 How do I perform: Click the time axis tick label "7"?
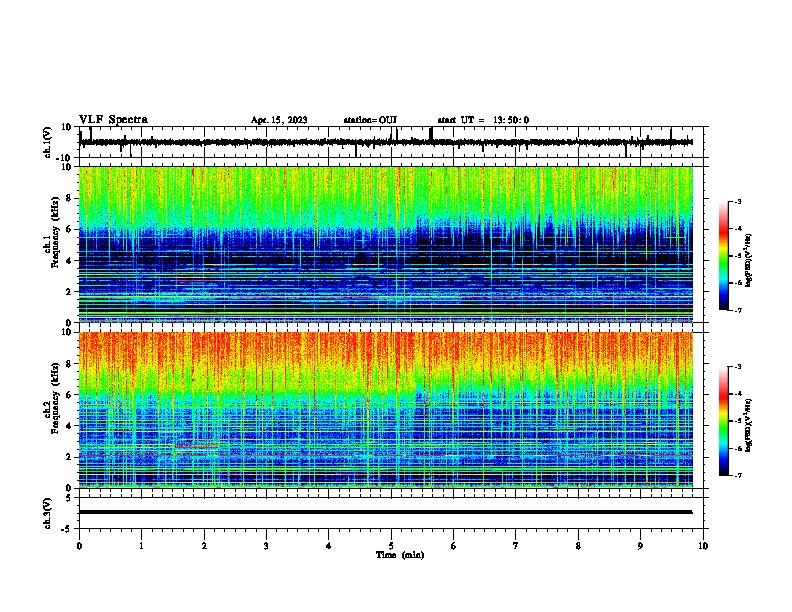pyautogui.click(x=516, y=546)
